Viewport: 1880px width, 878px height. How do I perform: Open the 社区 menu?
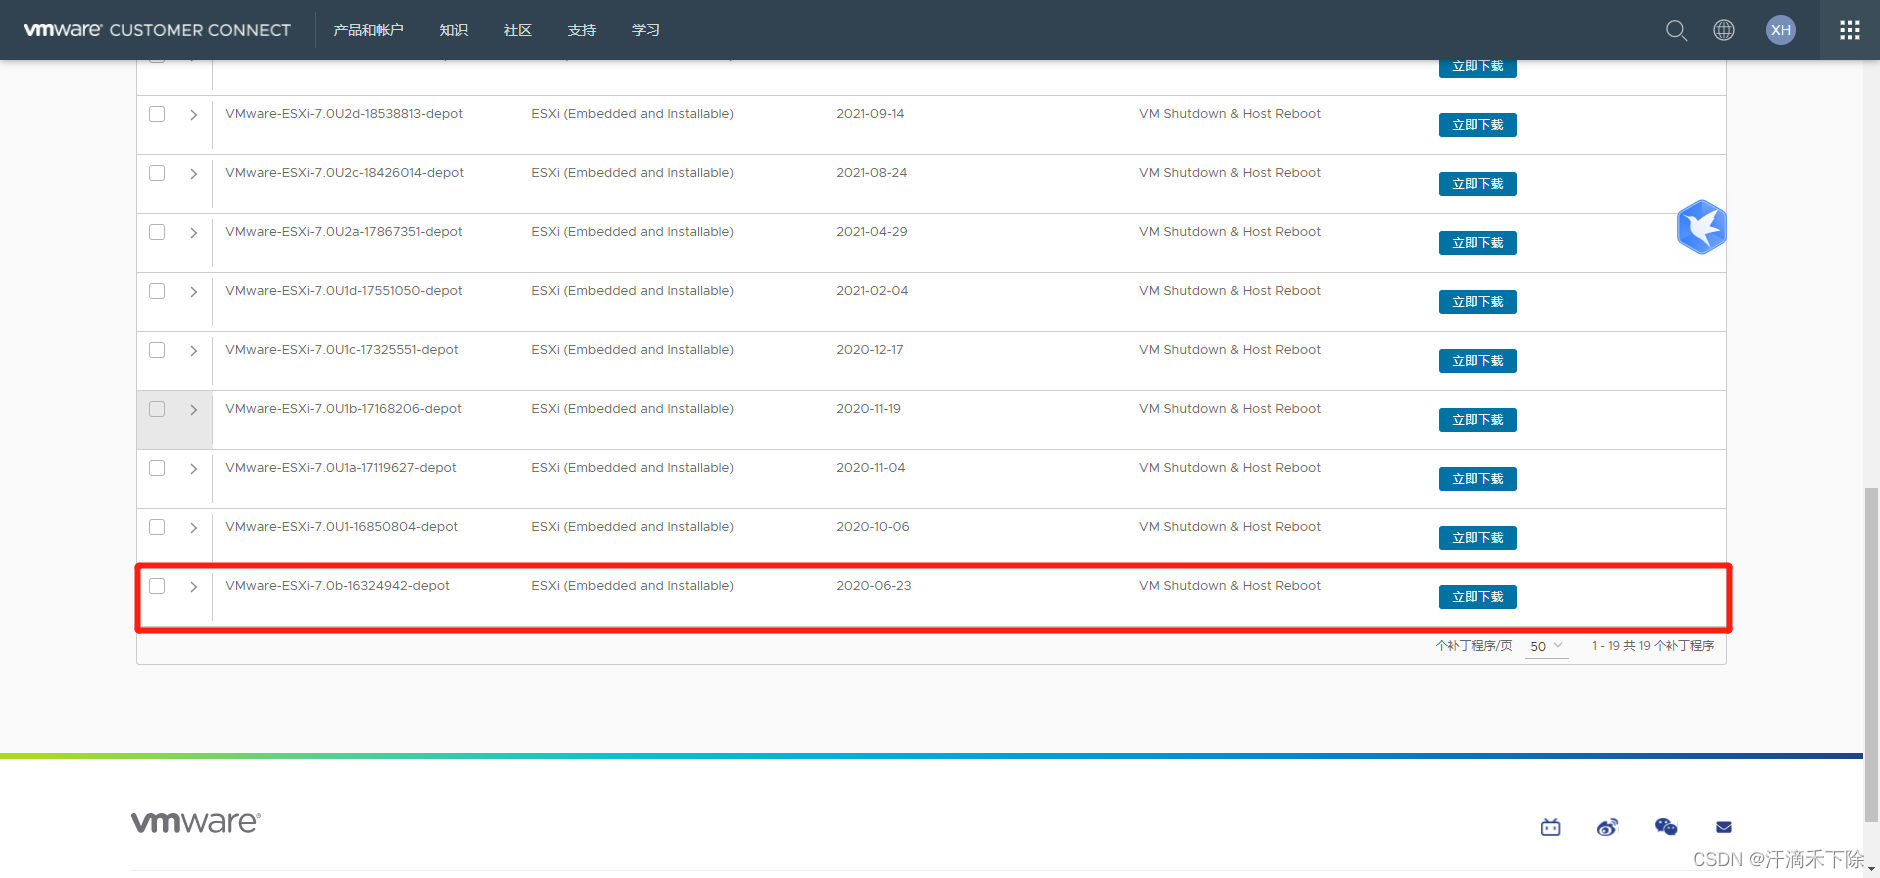[518, 30]
